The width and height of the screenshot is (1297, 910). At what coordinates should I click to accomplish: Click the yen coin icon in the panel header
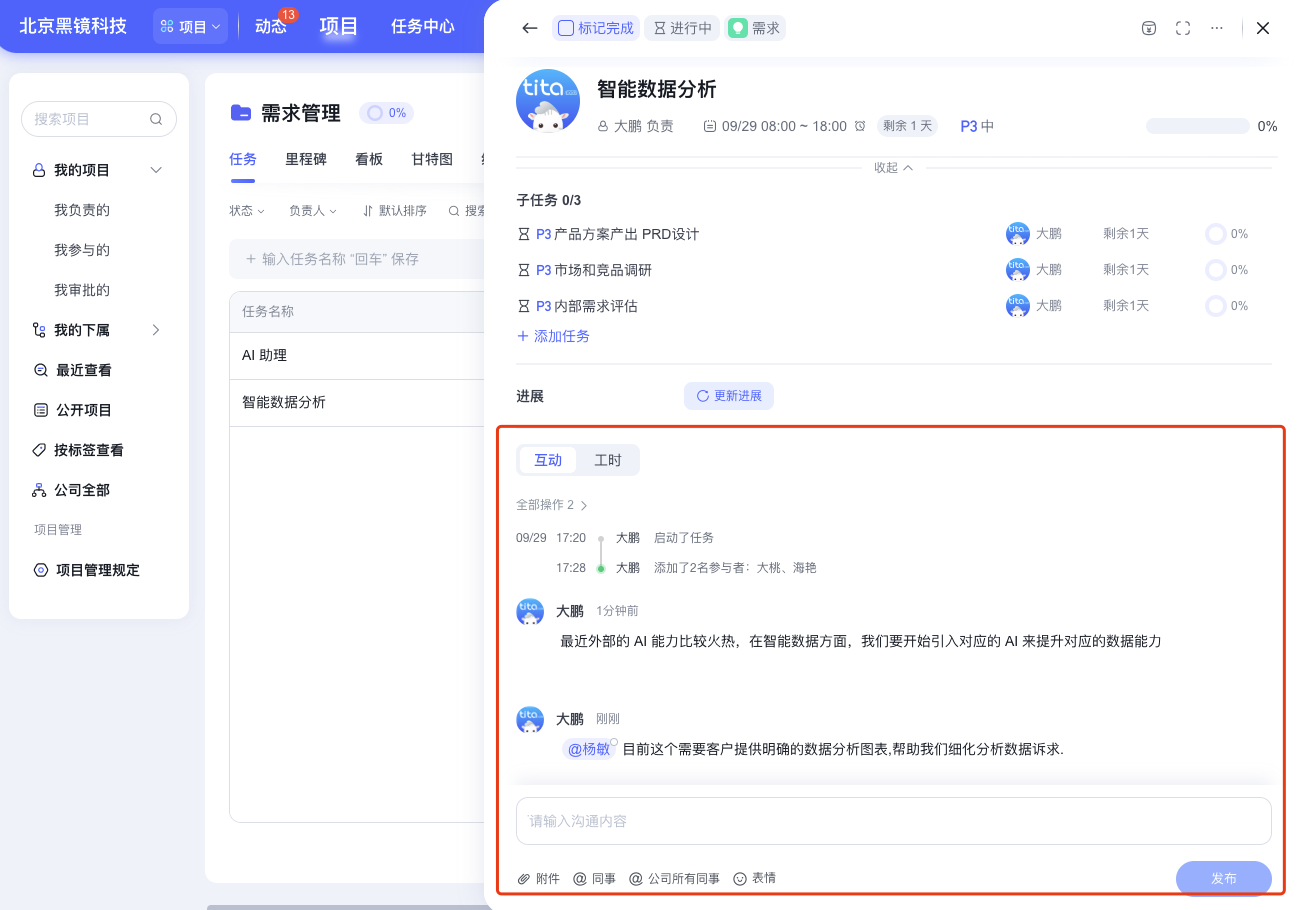pos(1149,28)
